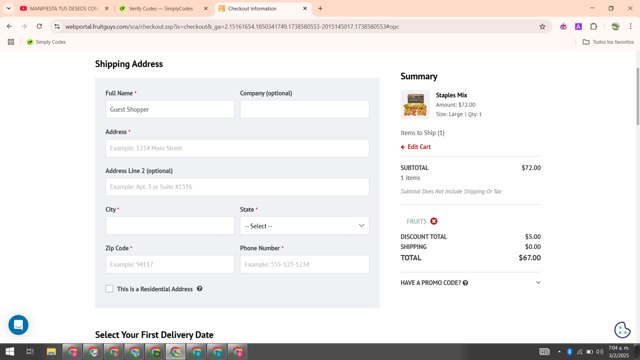Expand the Have a Promo Code section
Viewport: 640px width, 360px height.
(471, 283)
